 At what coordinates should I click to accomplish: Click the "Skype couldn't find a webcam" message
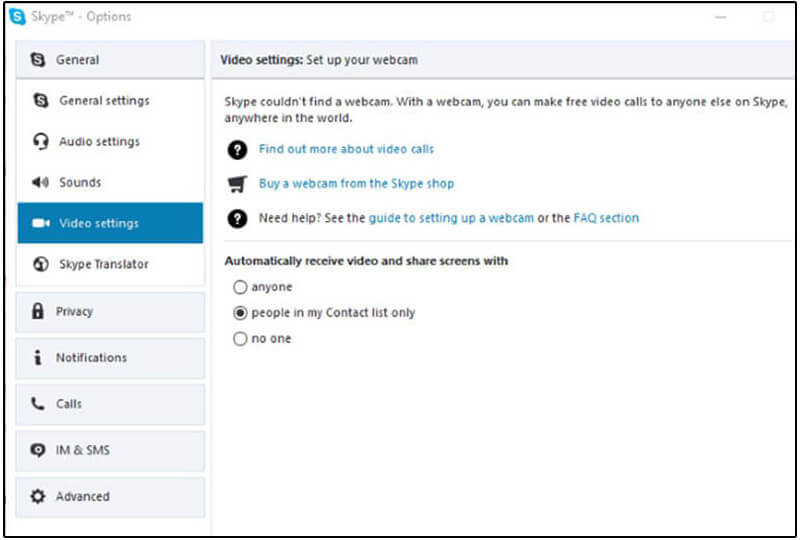tap(506, 110)
